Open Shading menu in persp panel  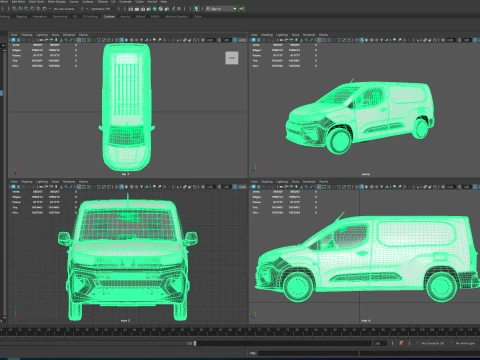pos(267,35)
